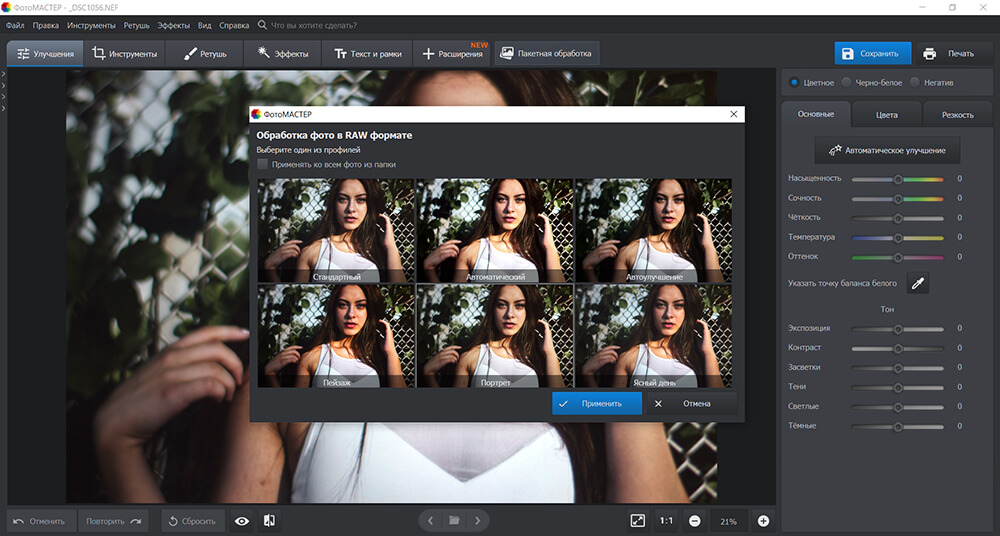Open the folder icon in bottom navigation
Viewport: 1000px width, 536px height.
click(x=454, y=521)
